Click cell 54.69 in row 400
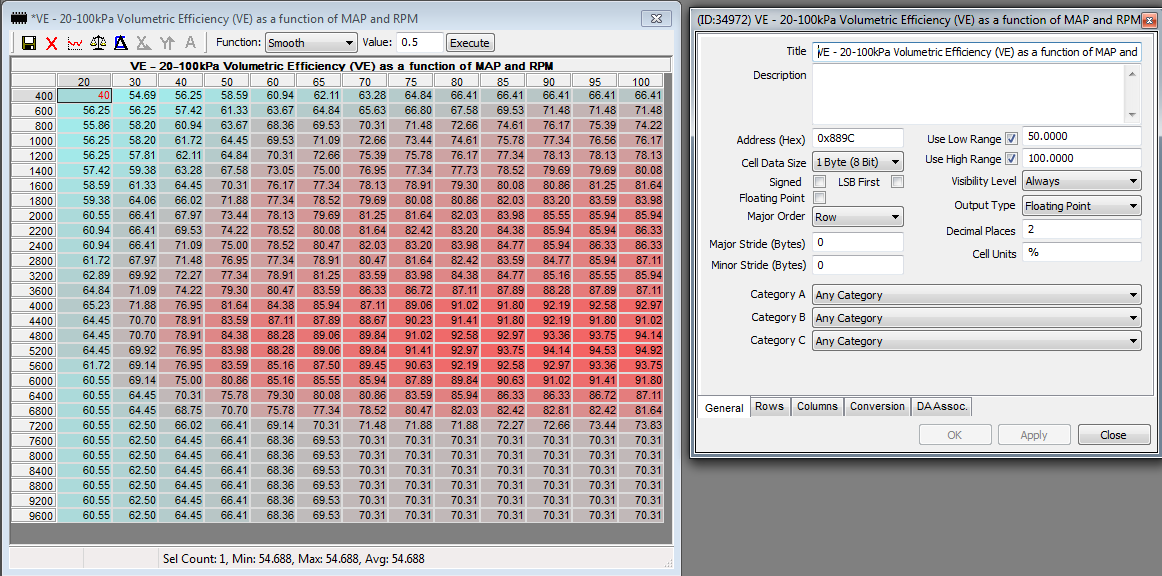Screen dimensions: 1162x576 [136, 95]
